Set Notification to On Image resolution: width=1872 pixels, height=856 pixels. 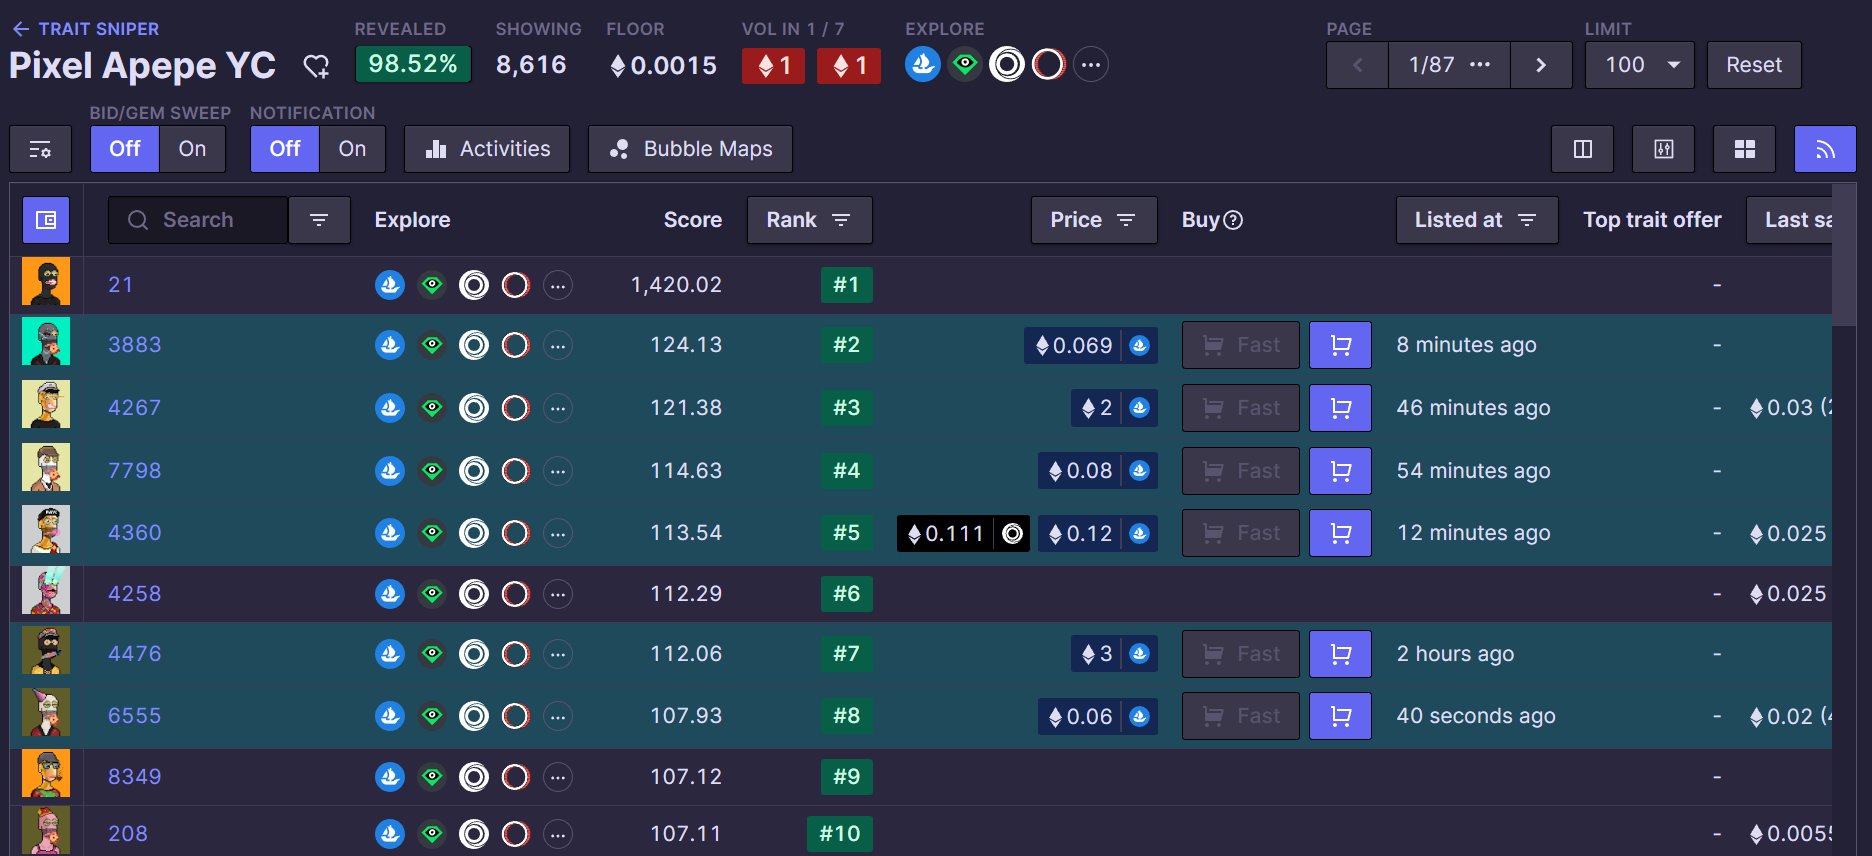click(x=352, y=149)
